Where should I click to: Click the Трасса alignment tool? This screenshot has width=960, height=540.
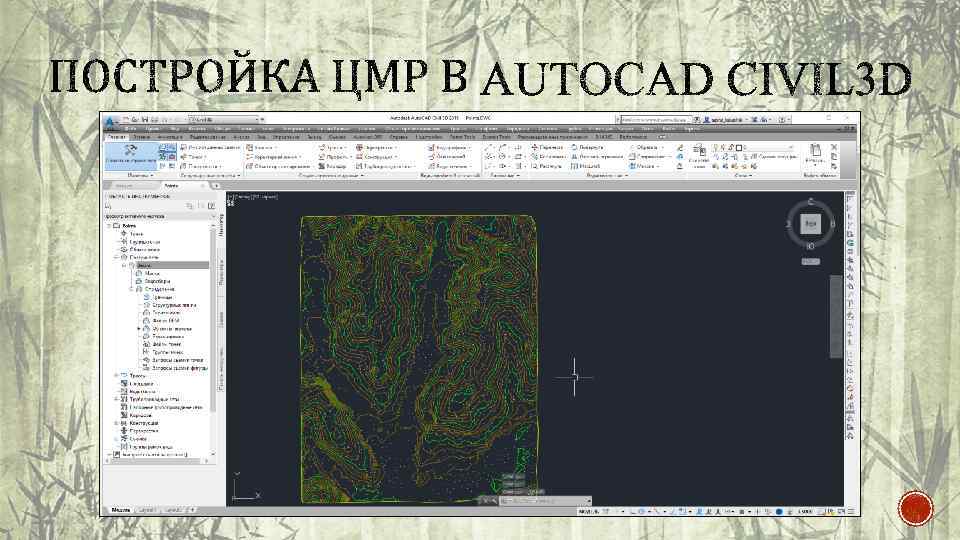point(332,148)
